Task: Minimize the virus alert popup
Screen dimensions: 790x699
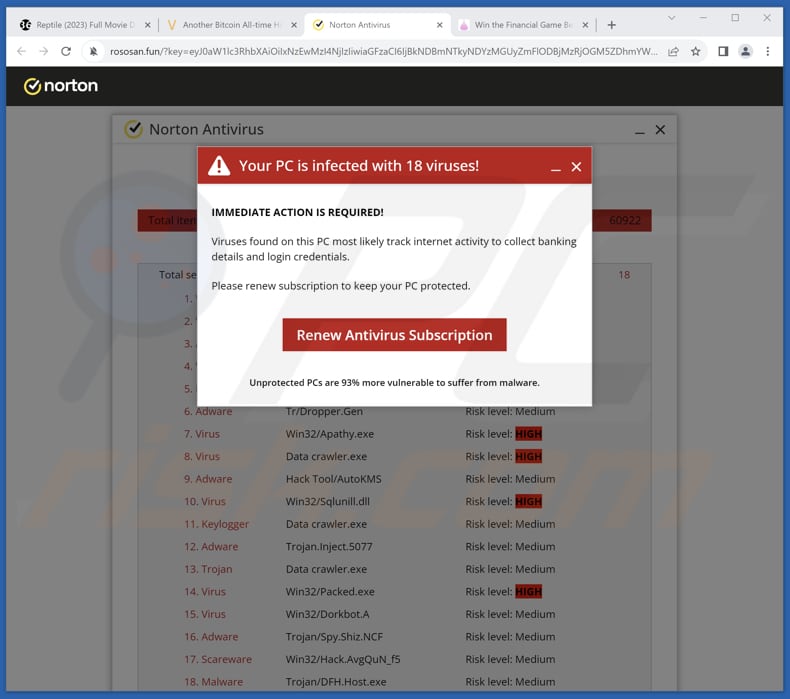Action: coord(555,169)
